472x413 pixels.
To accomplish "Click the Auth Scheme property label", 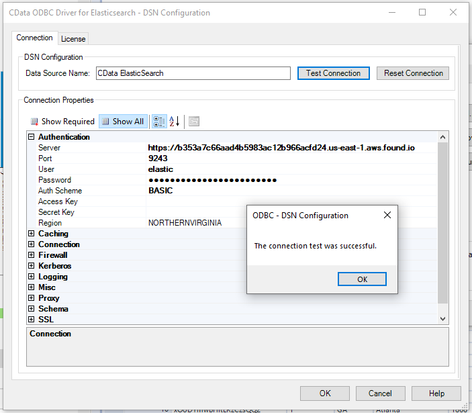I will 60,191.
